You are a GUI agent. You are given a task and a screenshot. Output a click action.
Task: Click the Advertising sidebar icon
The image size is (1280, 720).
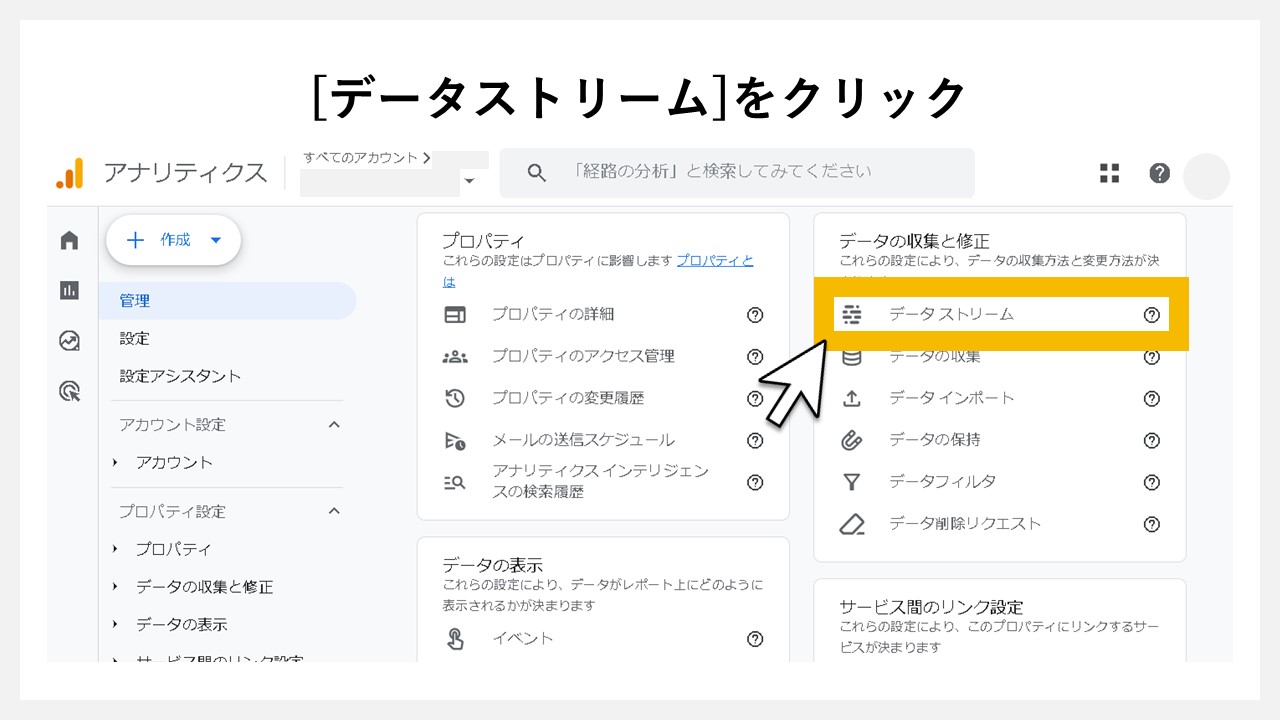pyautogui.click(x=69, y=390)
